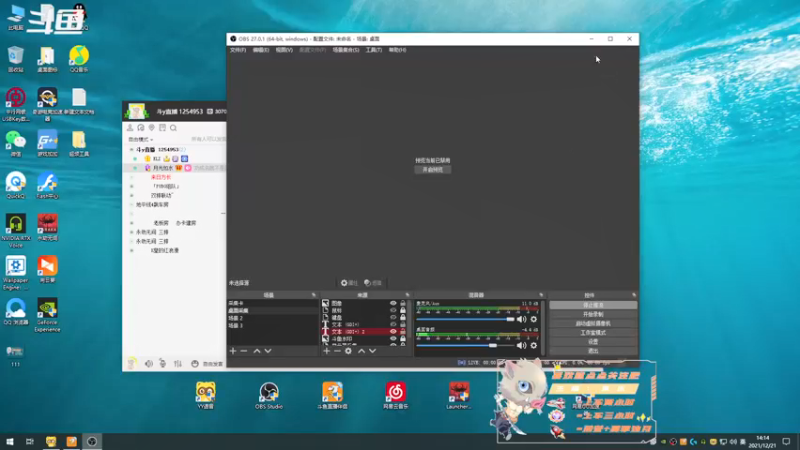Viewport: 800px width, 450px height.
Task: Open the 网易云音乐 desktop shortcut
Action: [x=395, y=396]
